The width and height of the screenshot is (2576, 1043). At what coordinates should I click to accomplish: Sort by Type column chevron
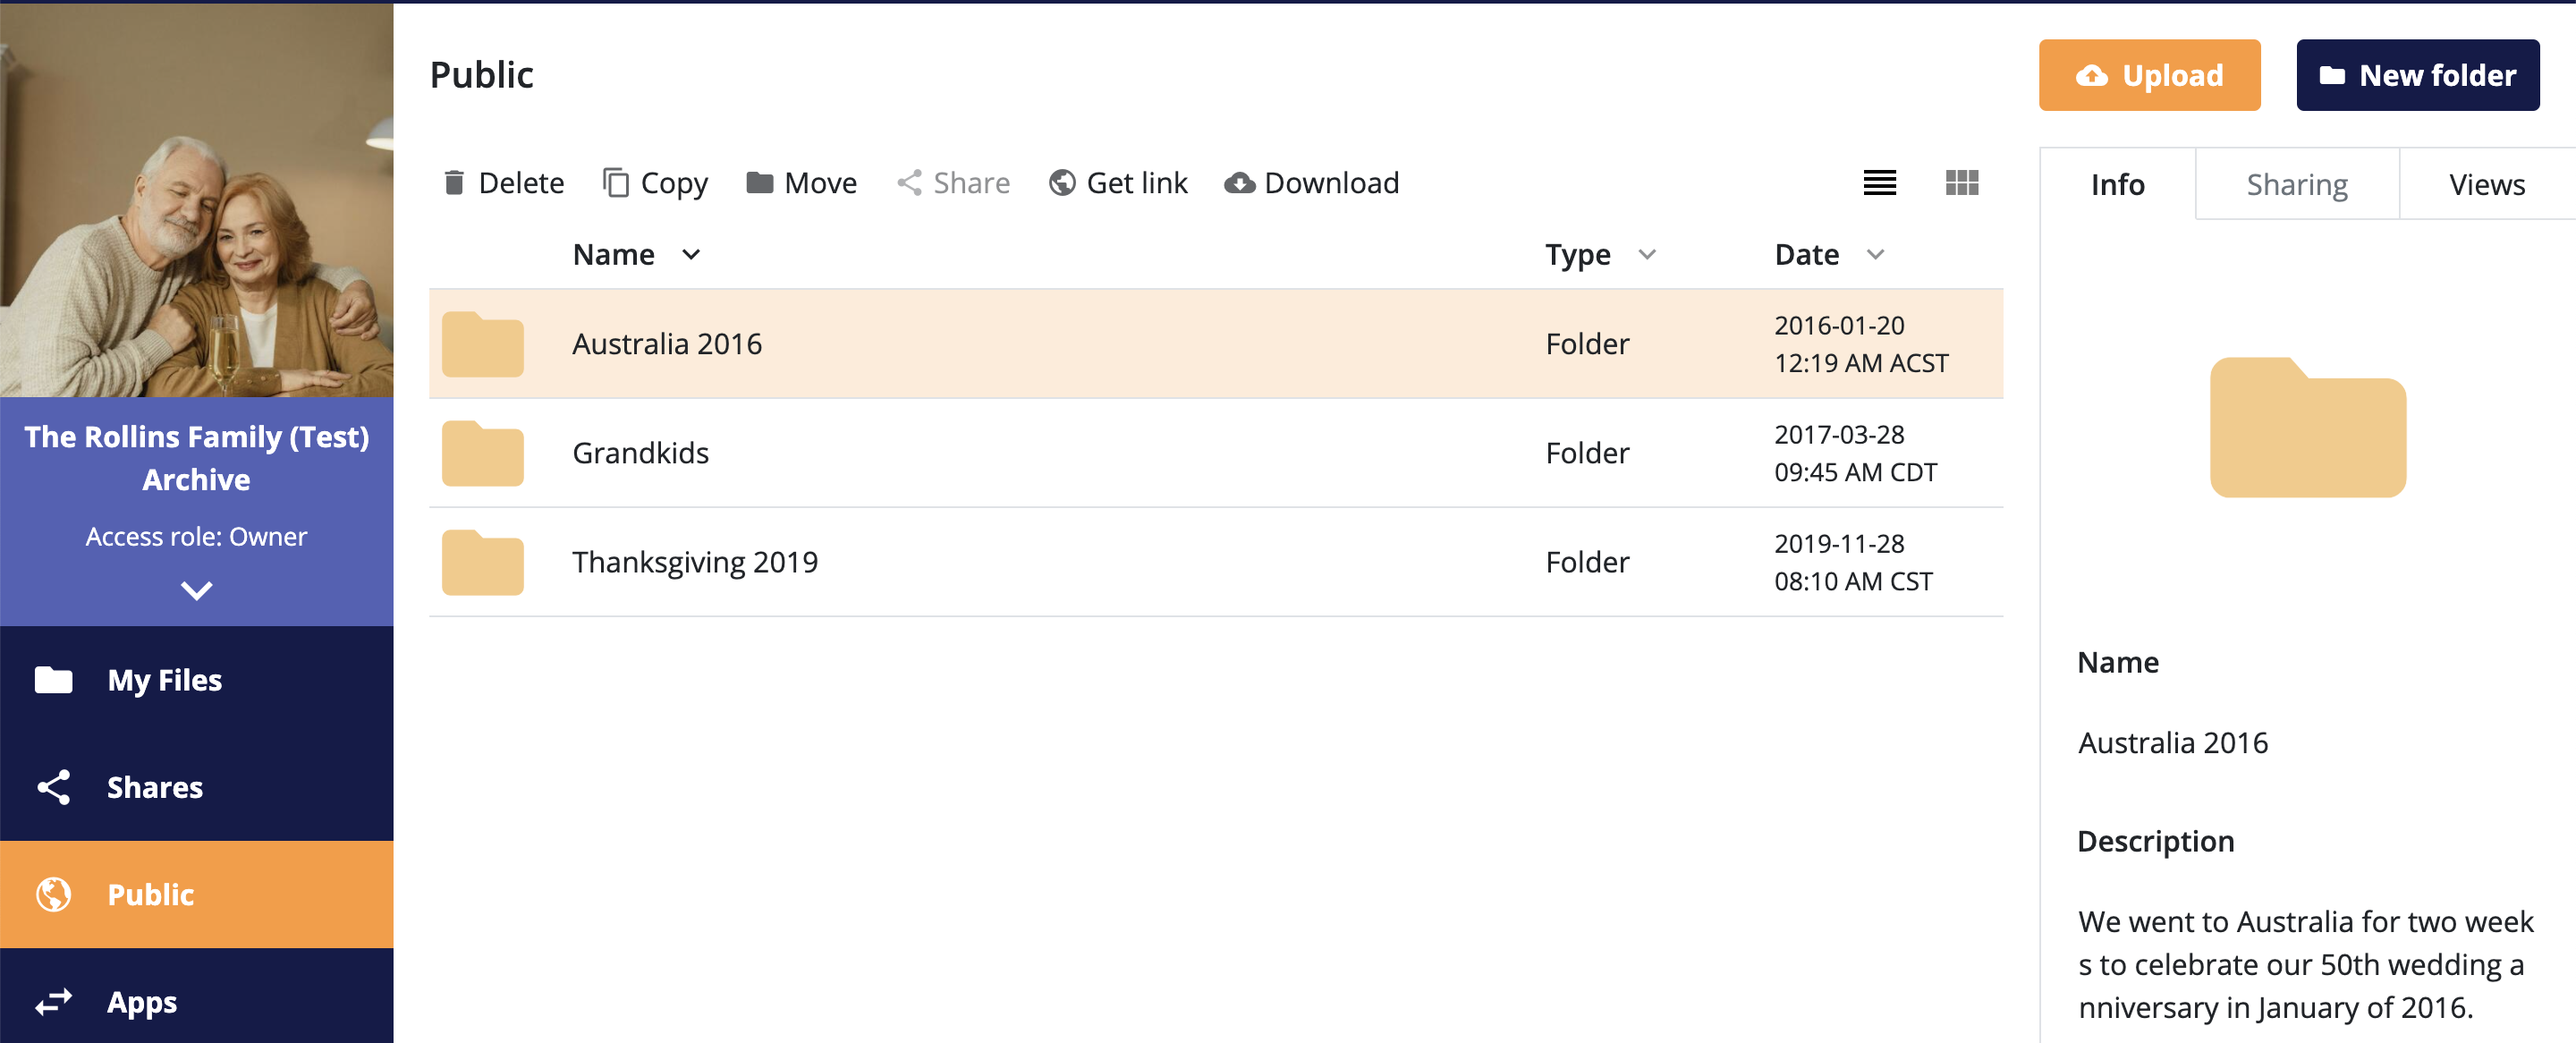pos(1647,254)
